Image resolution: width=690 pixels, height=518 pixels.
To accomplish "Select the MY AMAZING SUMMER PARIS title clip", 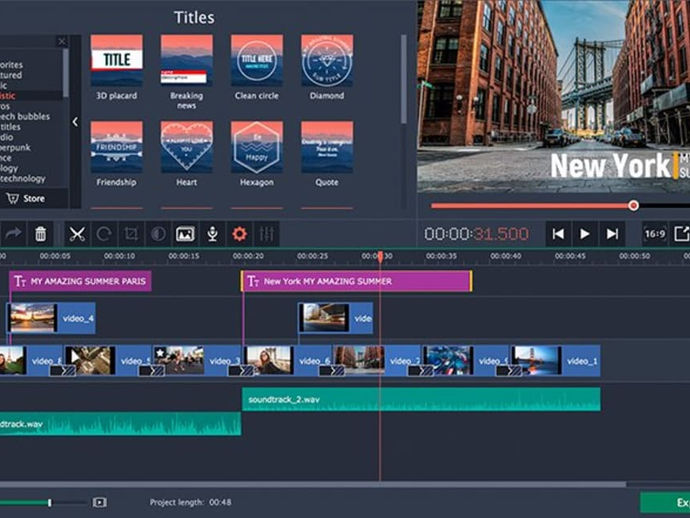I will click(80, 281).
